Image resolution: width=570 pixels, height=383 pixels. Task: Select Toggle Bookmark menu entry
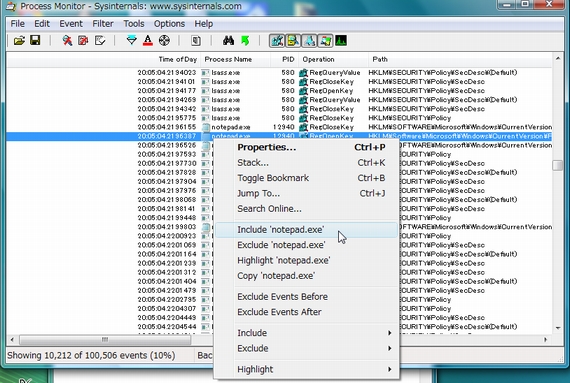[306, 178]
